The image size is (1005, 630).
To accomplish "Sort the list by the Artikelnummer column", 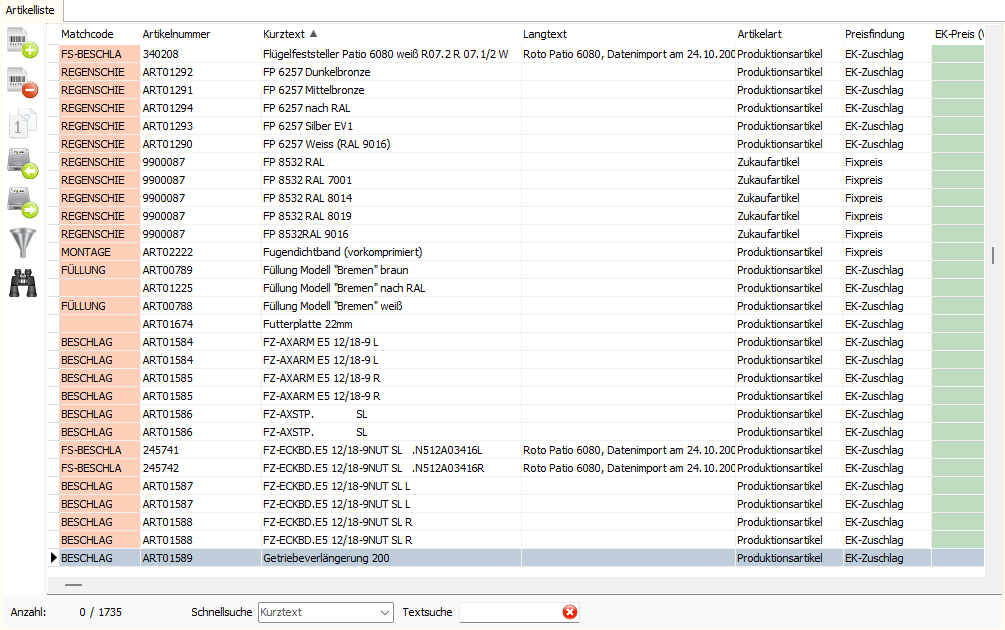I will point(175,33).
